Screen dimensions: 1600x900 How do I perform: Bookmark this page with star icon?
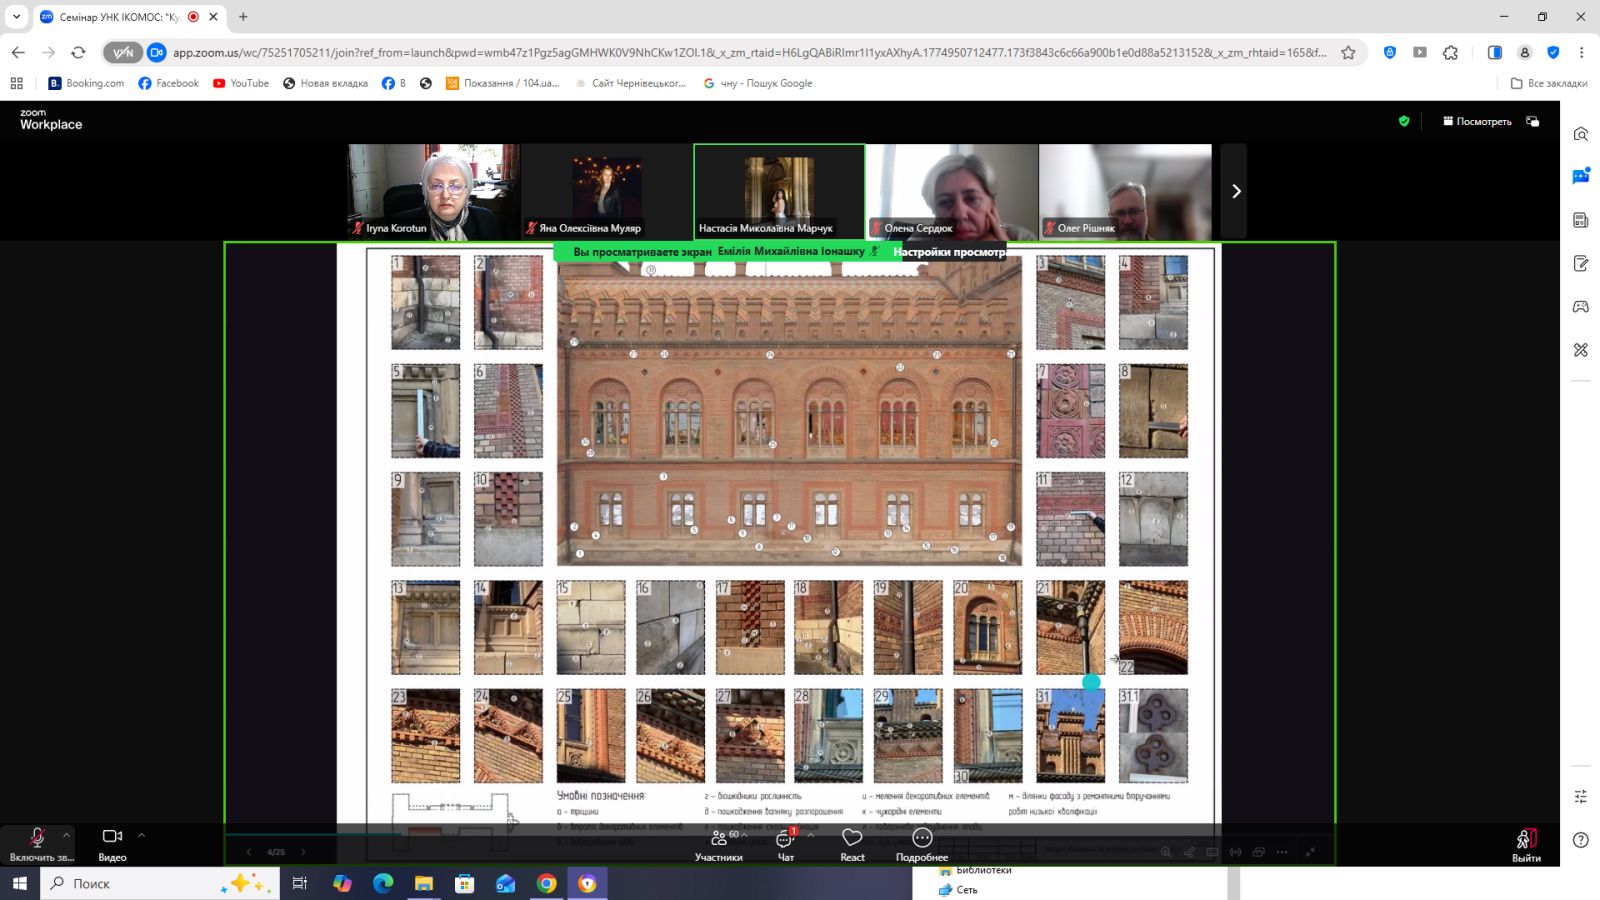coord(1348,52)
